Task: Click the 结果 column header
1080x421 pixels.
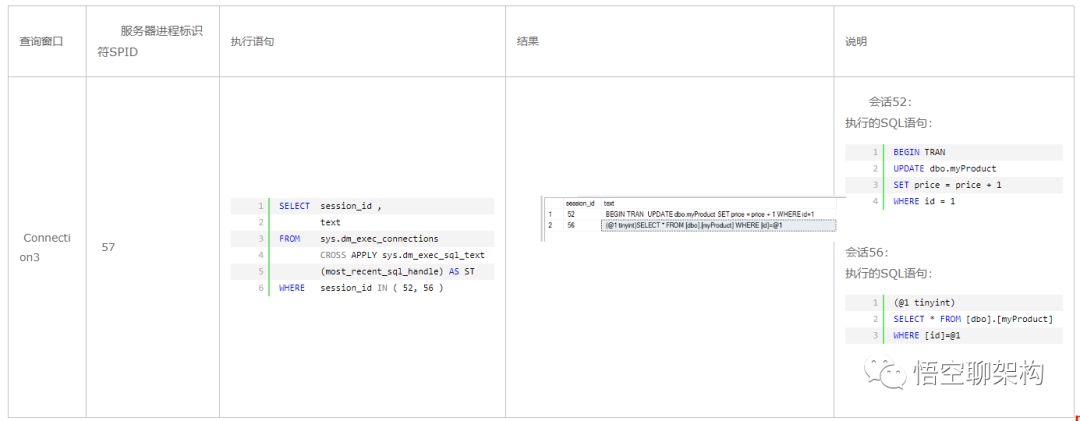Action: click(x=528, y=41)
